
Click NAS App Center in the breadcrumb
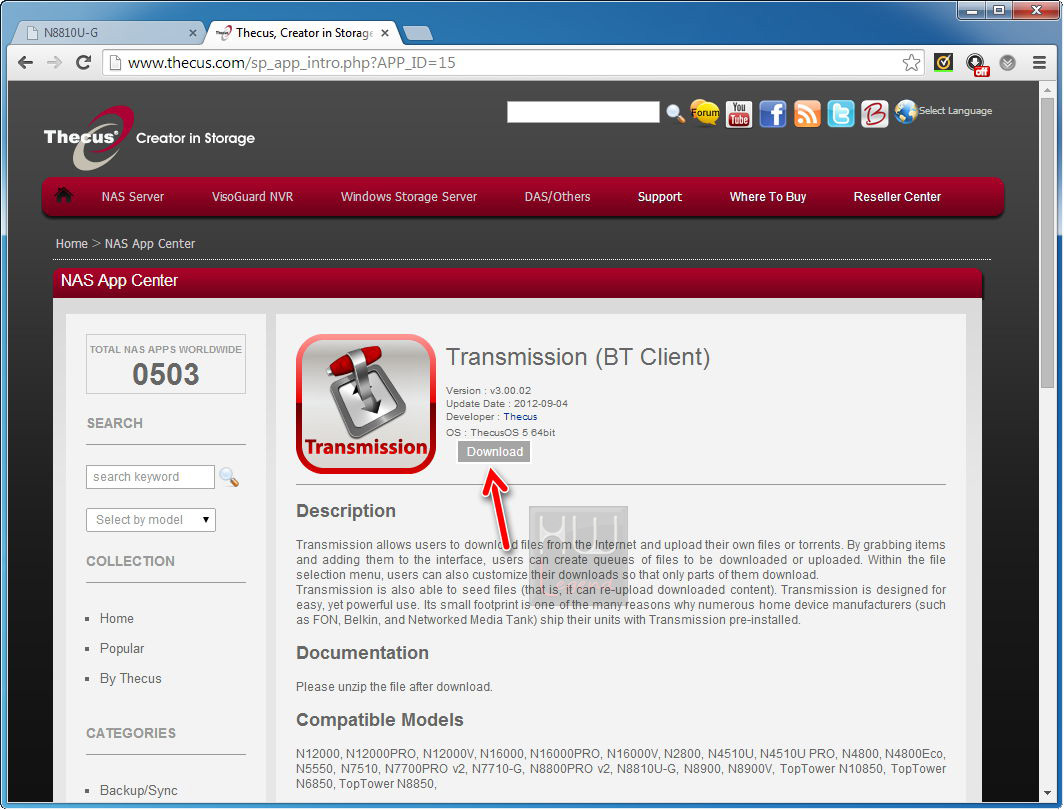(150, 244)
